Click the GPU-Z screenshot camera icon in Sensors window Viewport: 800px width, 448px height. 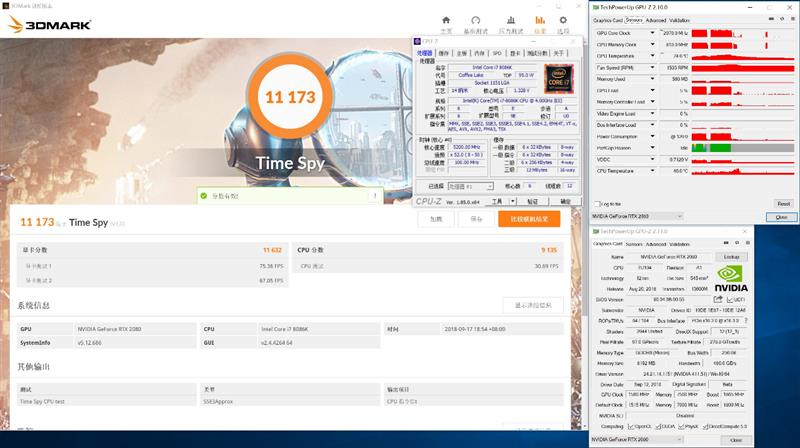771,19
